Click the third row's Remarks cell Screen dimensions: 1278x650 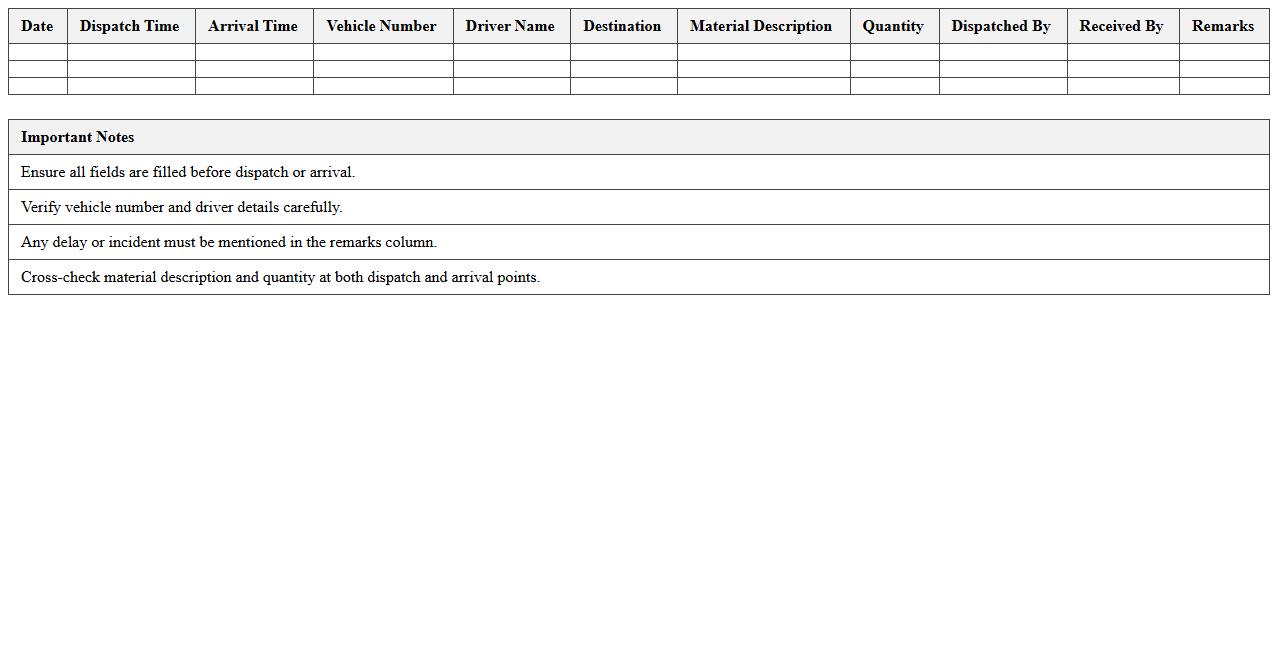[x=1223, y=87]
